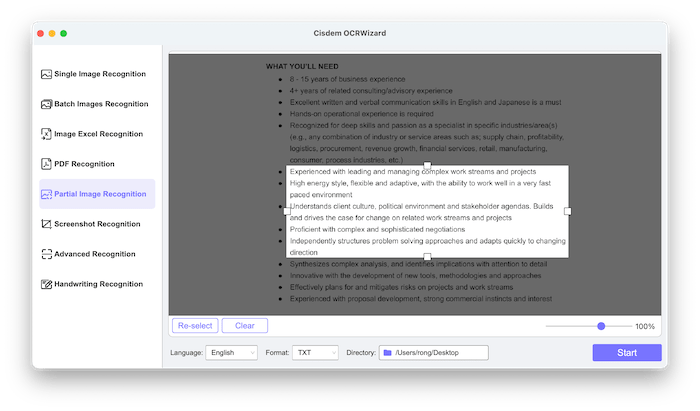Viewport: 700px width, 411px height.
Task: Click the Single Image Recognition icon
Action: 46,74
